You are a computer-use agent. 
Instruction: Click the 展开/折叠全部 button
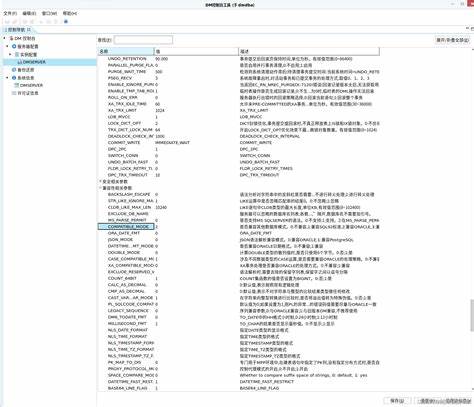point(453,40)
